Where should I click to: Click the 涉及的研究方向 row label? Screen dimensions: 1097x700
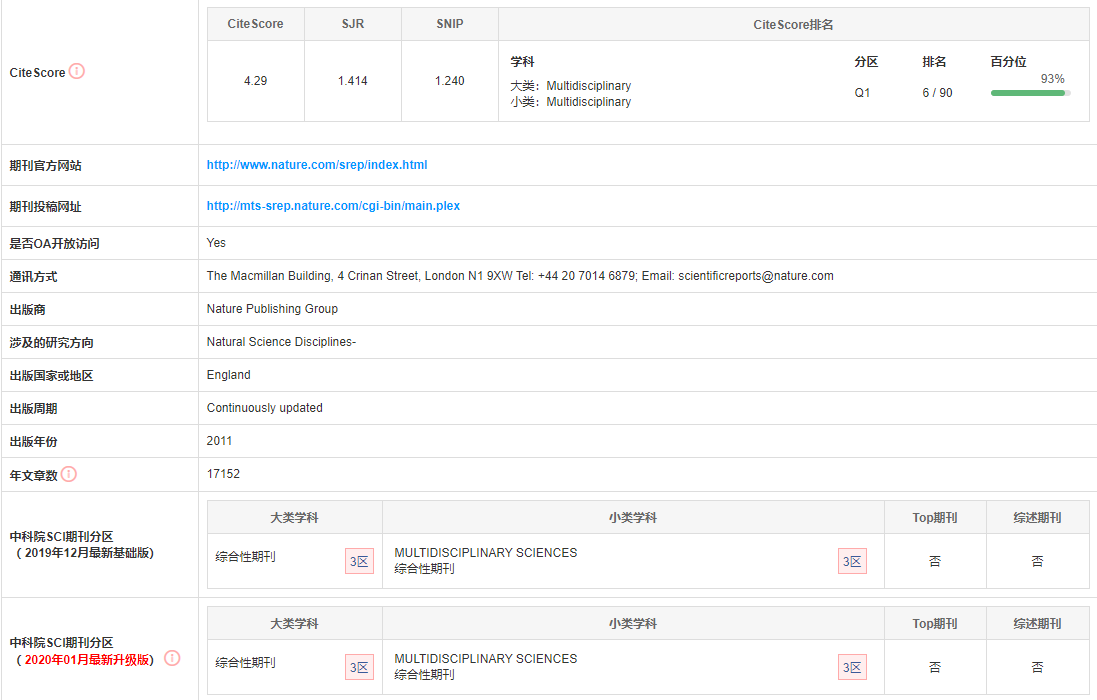pyautogui.click(x=51, y=343)
